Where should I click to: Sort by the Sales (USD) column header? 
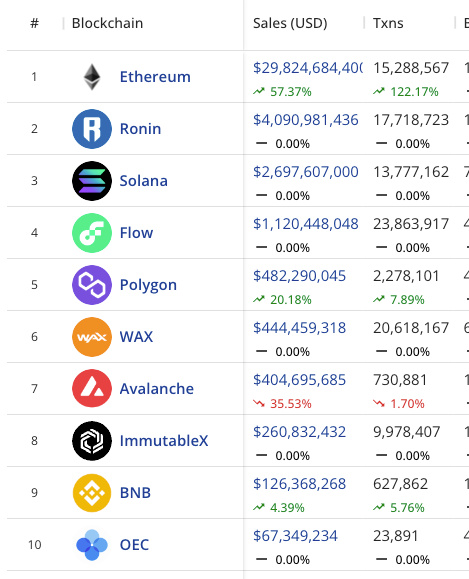coord(290,23)
